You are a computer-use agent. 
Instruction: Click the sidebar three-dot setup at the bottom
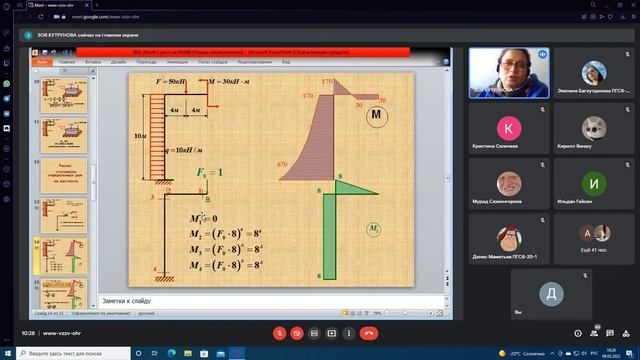[x=7, y=340]
